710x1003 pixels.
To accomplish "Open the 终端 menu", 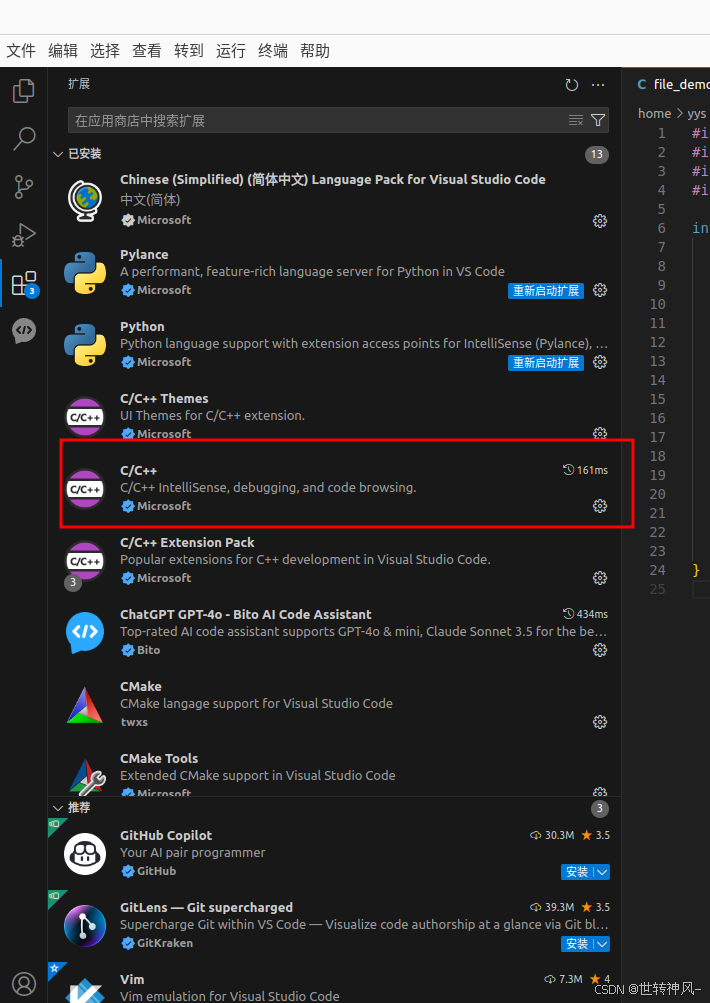I will pos(272,51).
